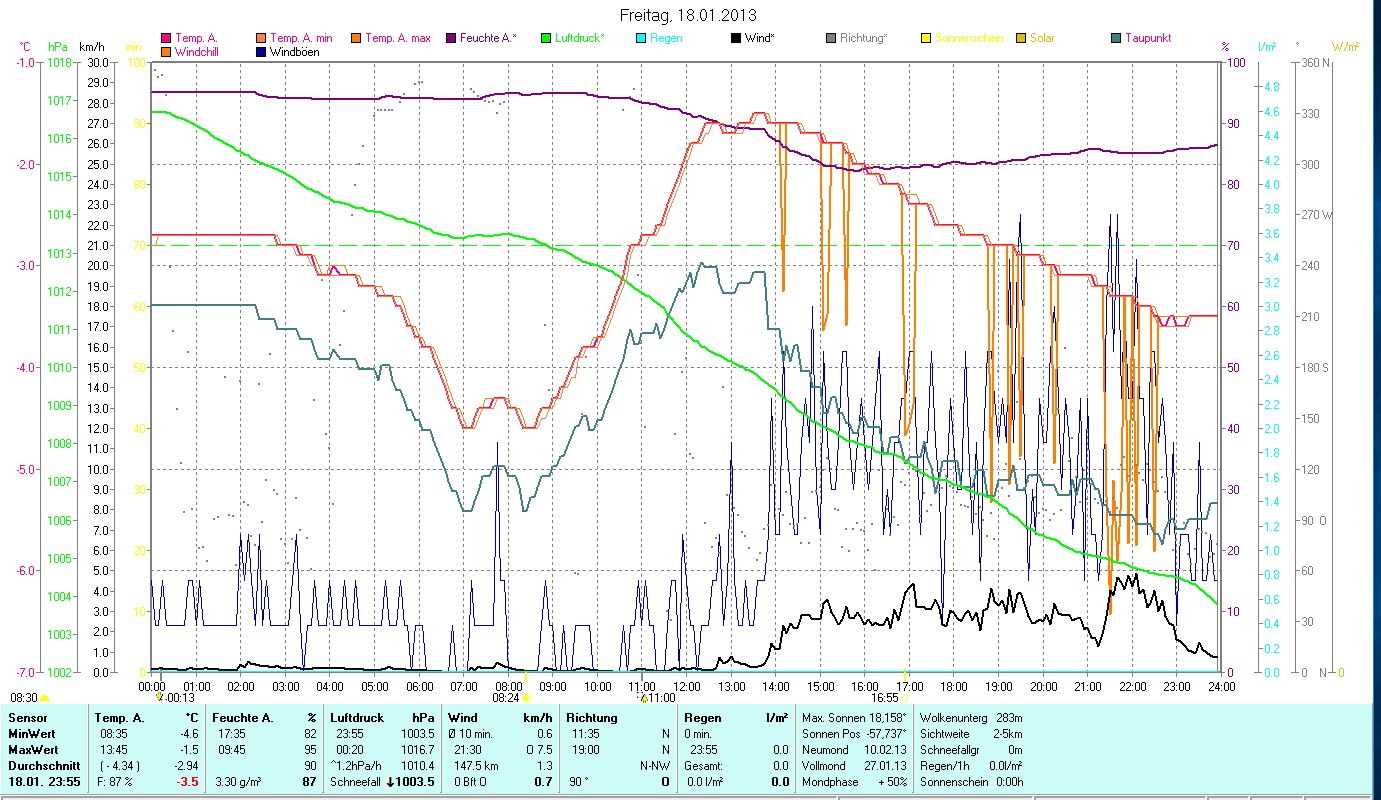Click the sun icon next to 08:30
Image resolution: width=1381 pixels, height=800 pixels.
[44, 698]
